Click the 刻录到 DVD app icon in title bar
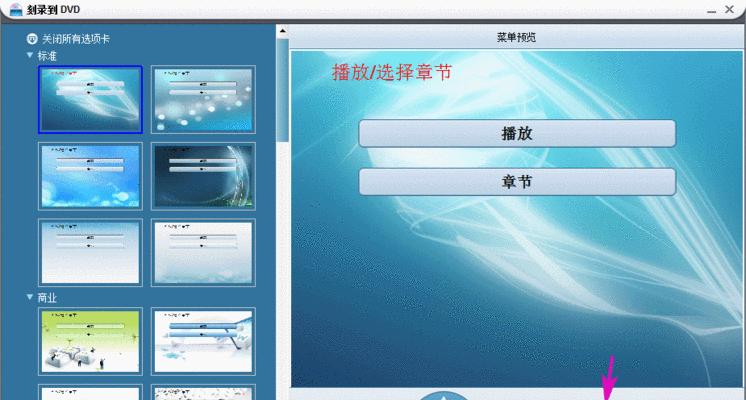This screenshot has width=746, height=400. pos(16,9)
